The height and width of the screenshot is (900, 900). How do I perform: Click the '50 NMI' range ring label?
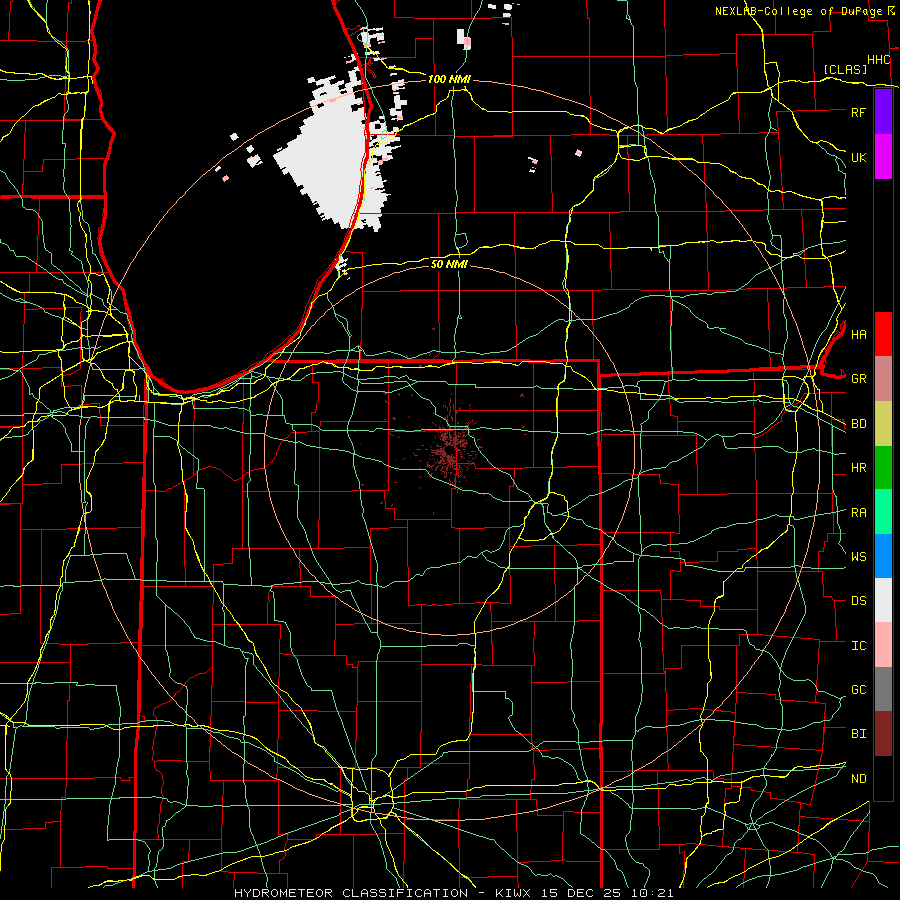(449, 264)
